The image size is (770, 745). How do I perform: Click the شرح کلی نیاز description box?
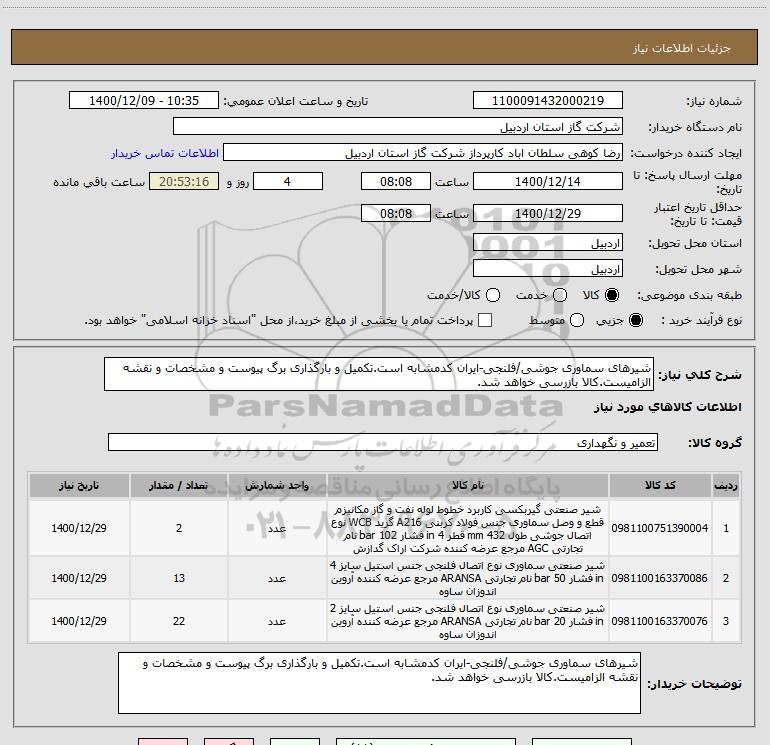(379, 375)
